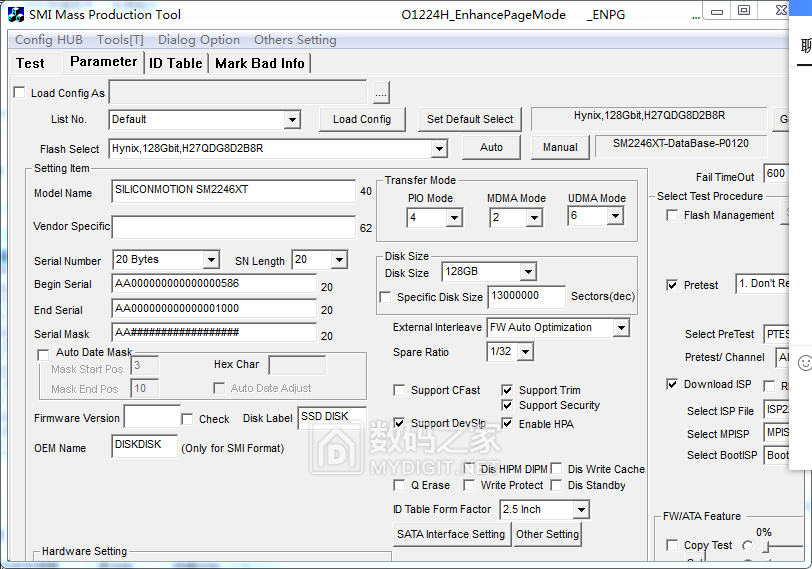This screenshot has width=812, height=569.
Task: Click the Specific Disk Size sectors field
Action: pos(526,297)
